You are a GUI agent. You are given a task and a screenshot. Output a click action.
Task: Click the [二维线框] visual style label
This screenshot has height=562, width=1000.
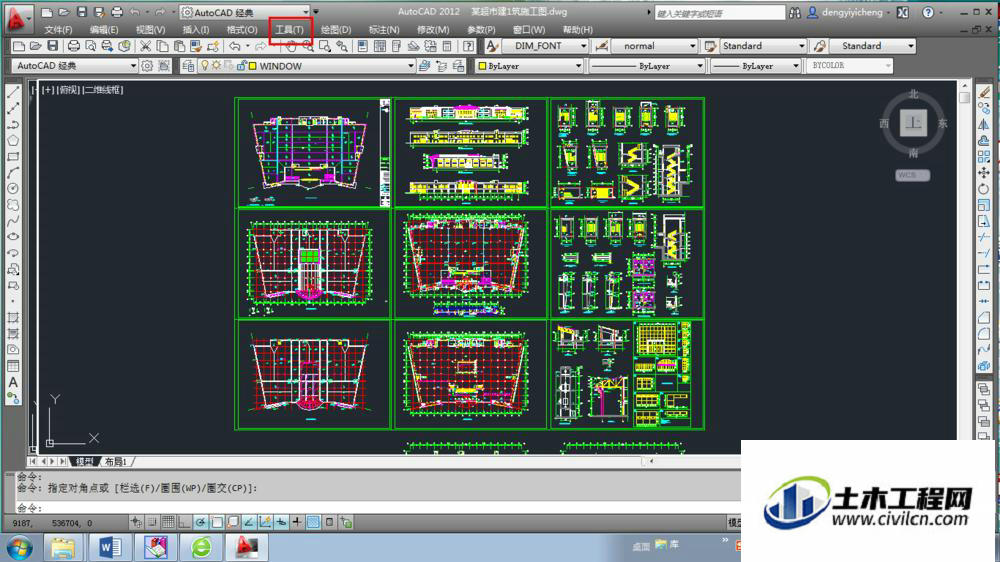point(103,90)
